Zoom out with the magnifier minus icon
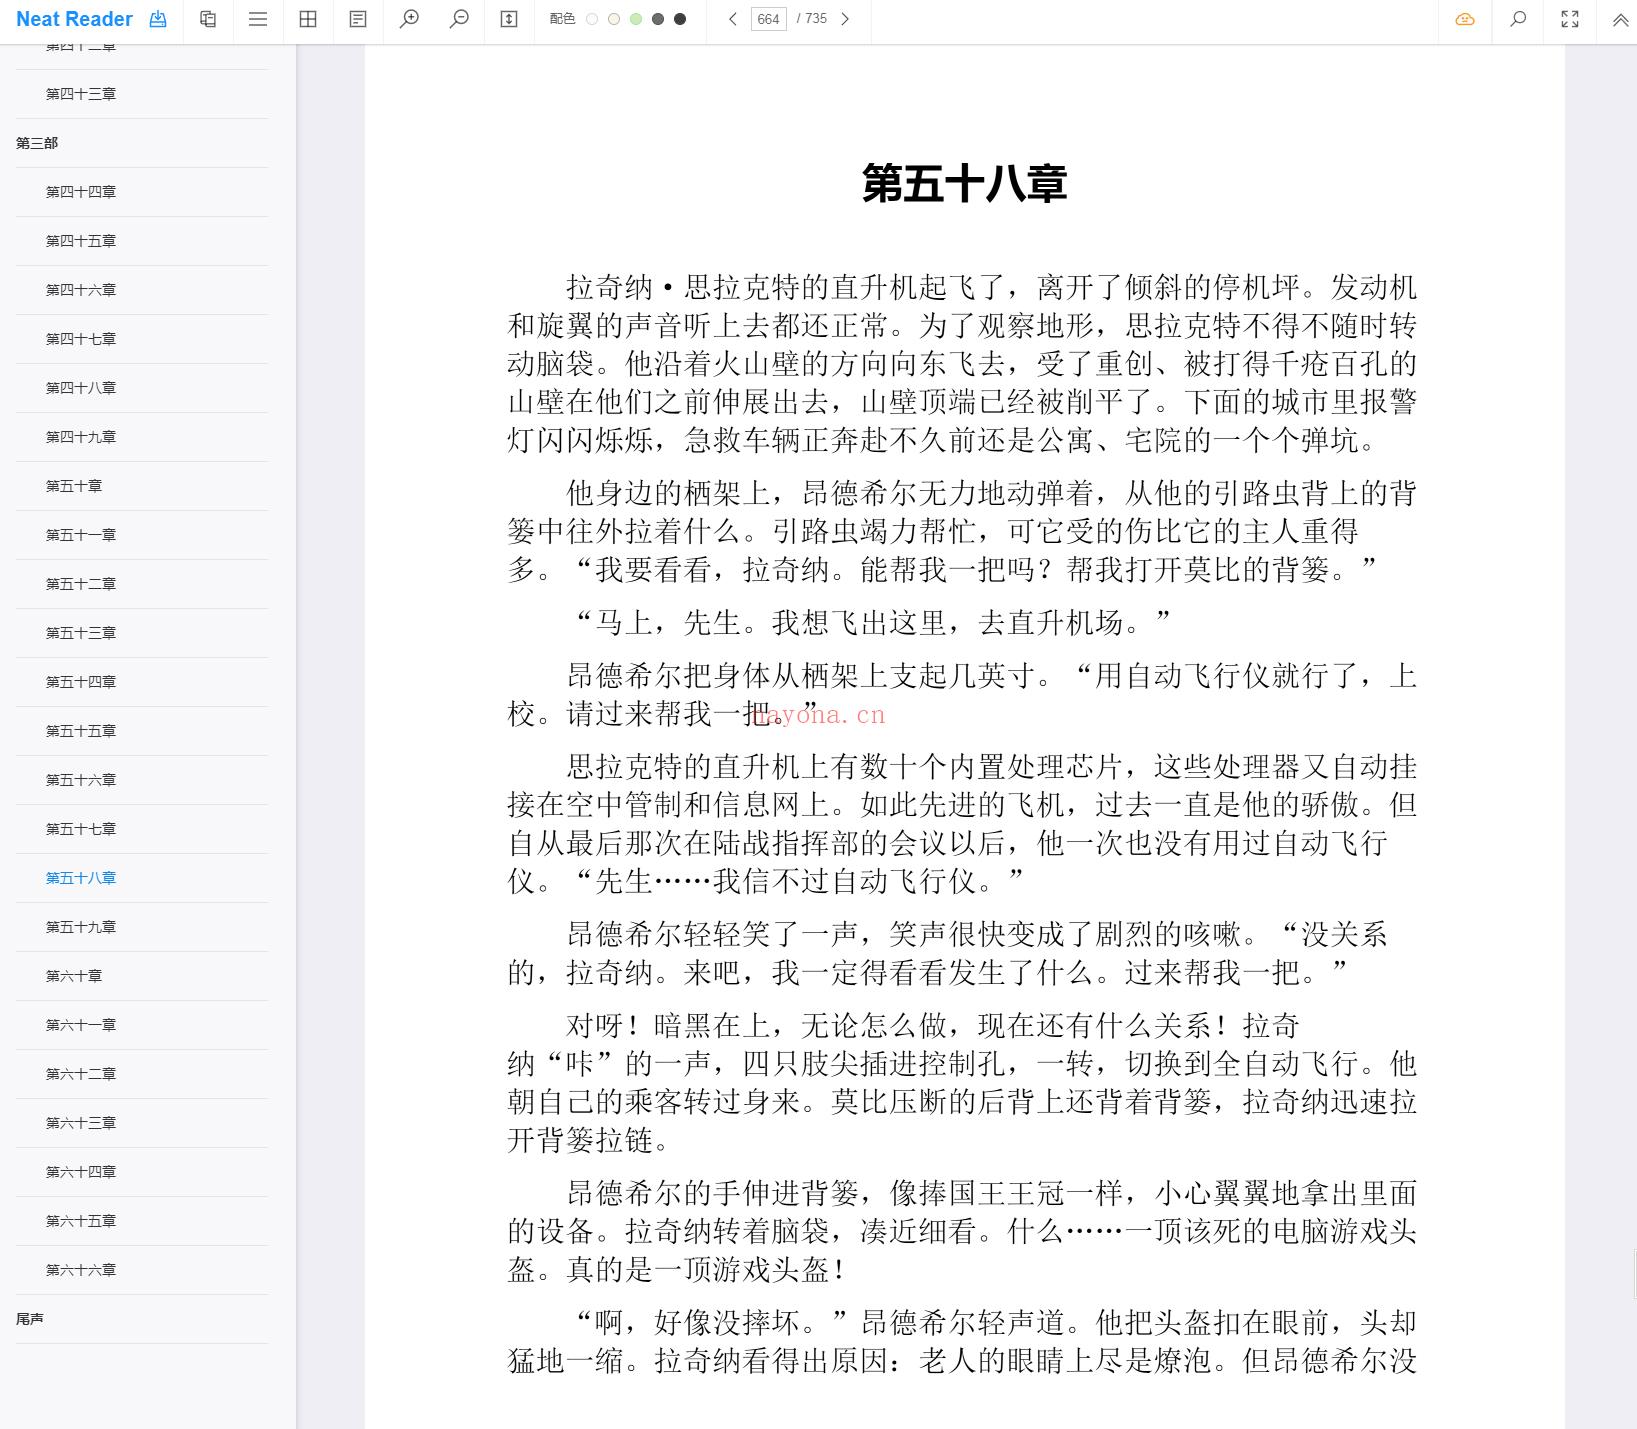 [459, 19]
